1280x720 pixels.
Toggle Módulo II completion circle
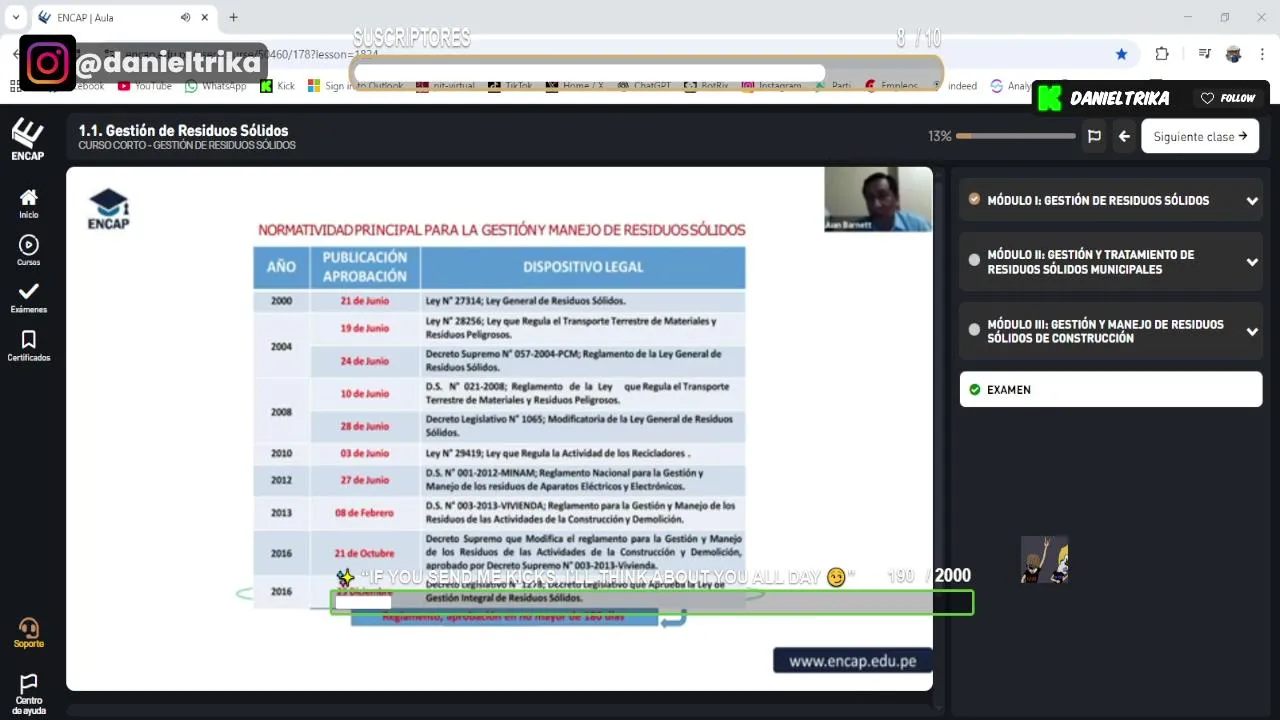tap(974, 260)
